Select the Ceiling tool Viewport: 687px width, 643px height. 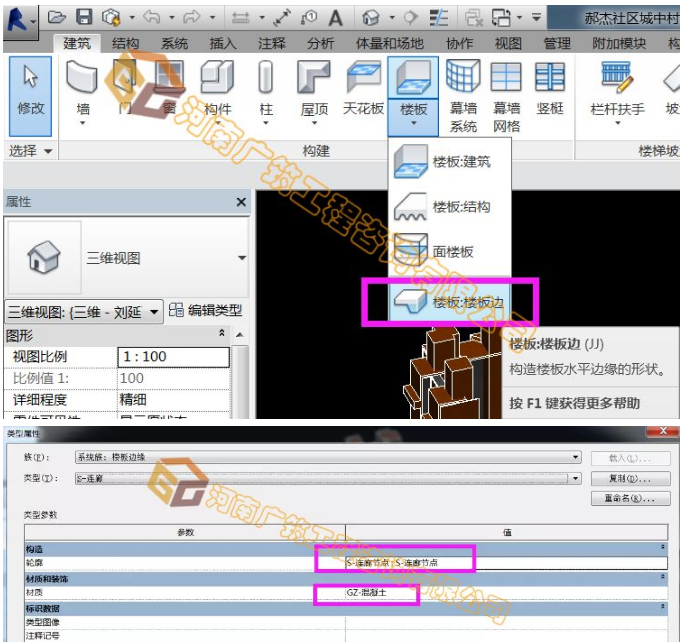(x=363, y=90)
